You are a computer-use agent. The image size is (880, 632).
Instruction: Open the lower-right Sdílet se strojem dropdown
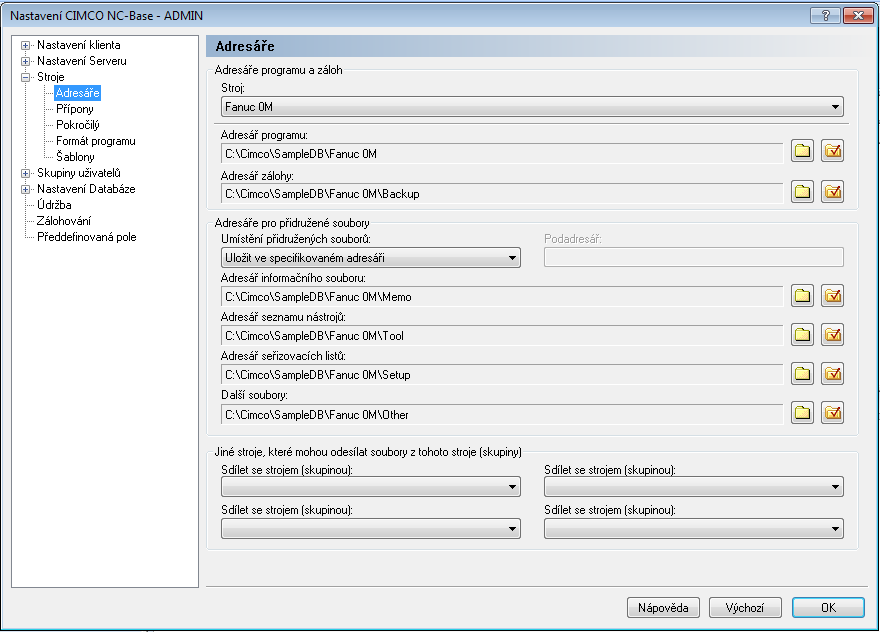click(x=694, y=529)
